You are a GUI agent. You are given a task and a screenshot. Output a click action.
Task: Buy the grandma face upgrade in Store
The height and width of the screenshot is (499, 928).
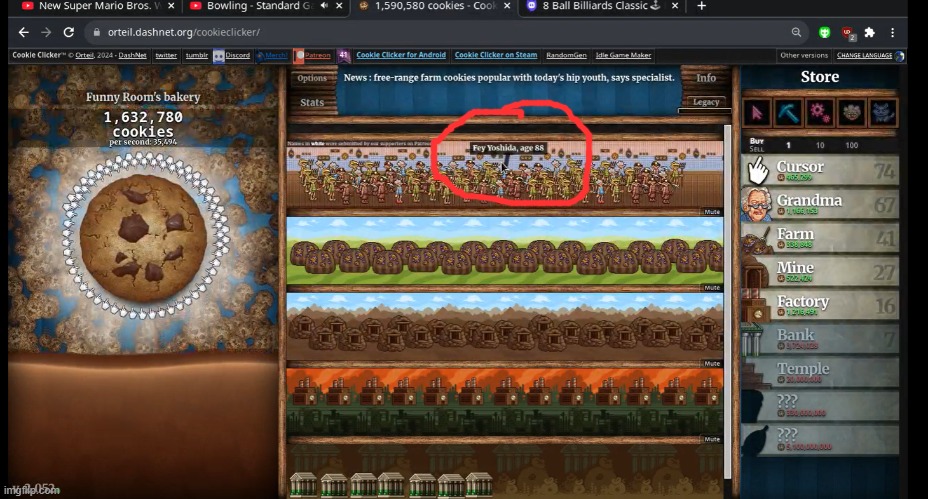click(851, 112)
